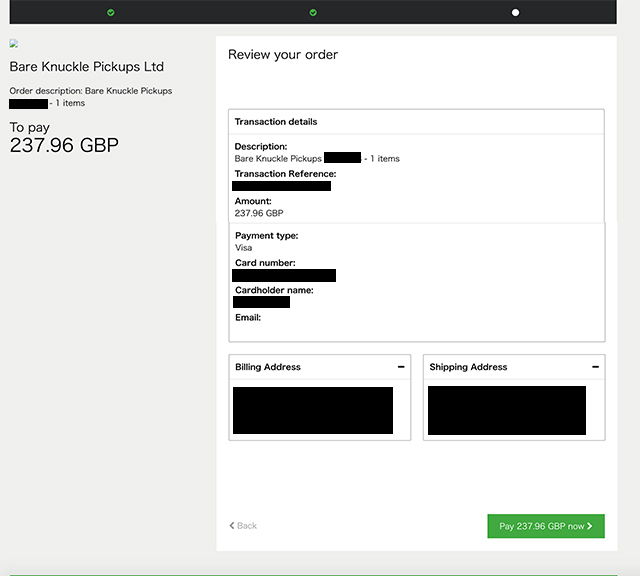The width and height of the screenshot is (640, 576).
Task: Click the current step white dot indicator
Action: [x=516, y=13]
